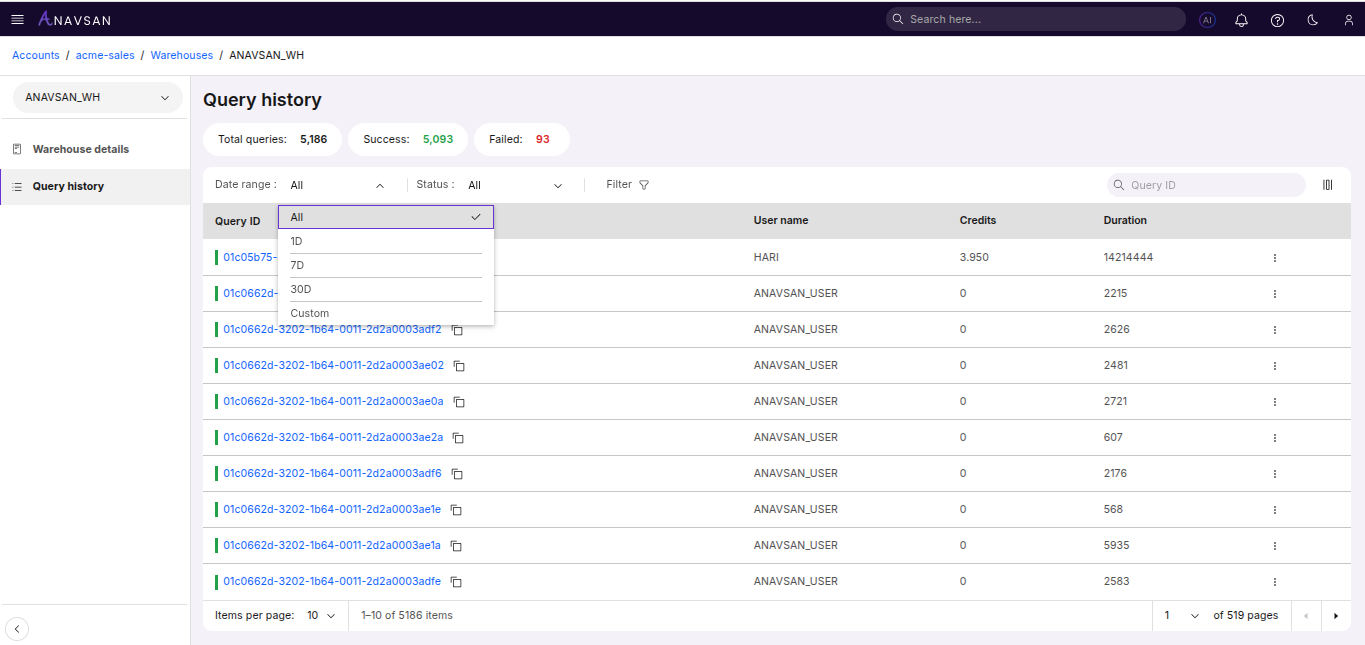Select Query history in the sidebar

[x=68, y=186]
